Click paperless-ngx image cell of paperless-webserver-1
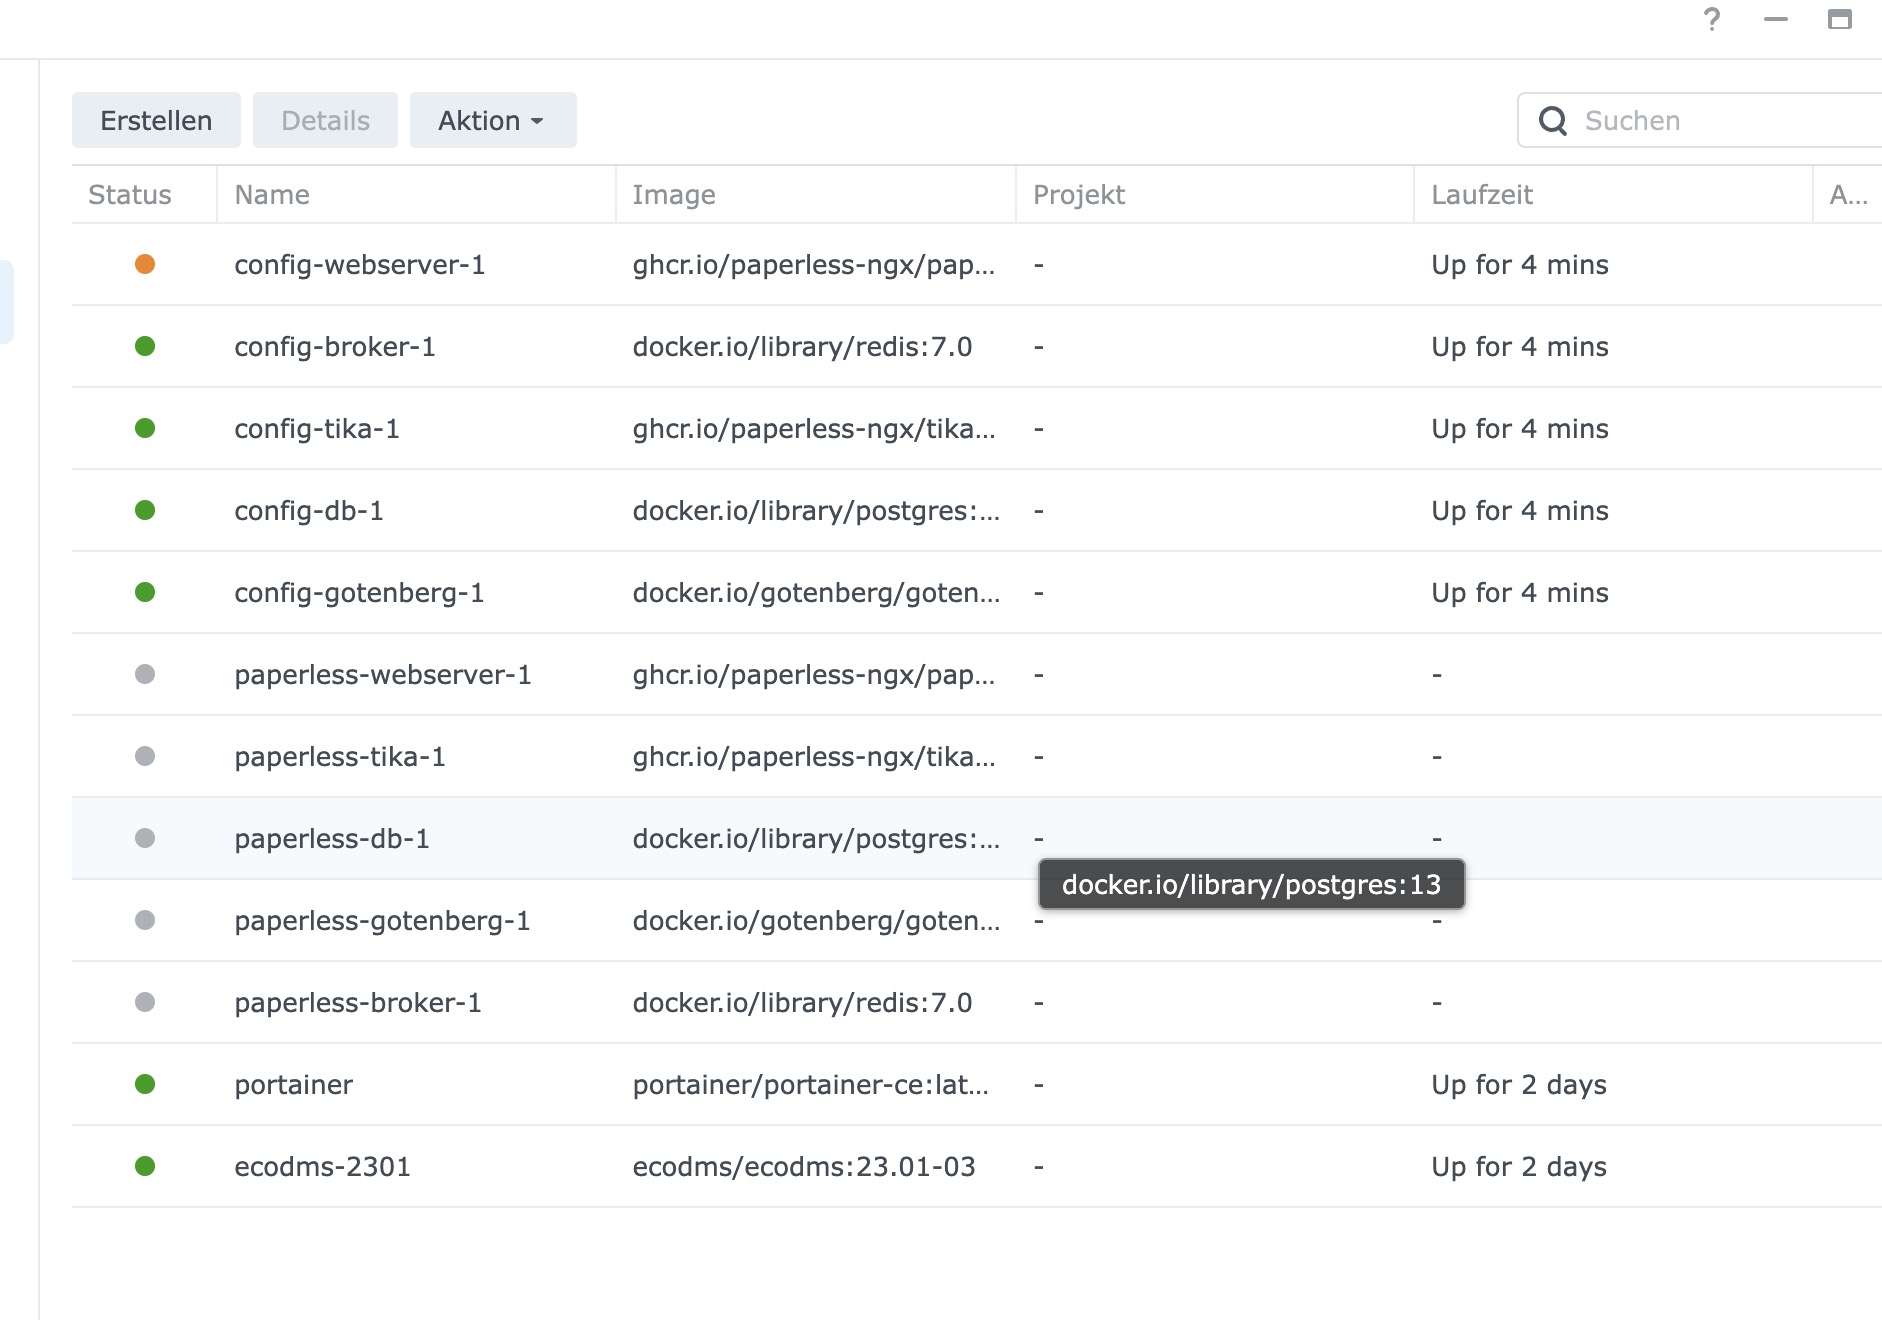 pyautogui.click(x=814, y=675)
